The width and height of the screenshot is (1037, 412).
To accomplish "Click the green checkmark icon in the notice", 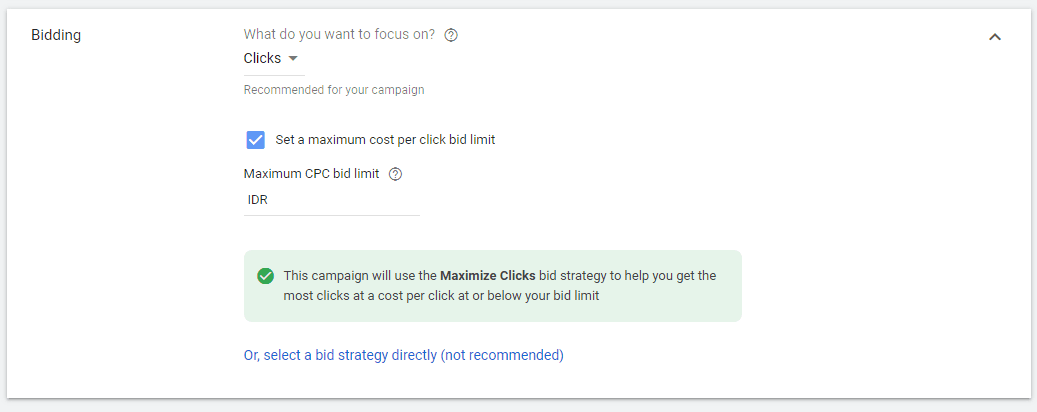I will coord(265,276).
